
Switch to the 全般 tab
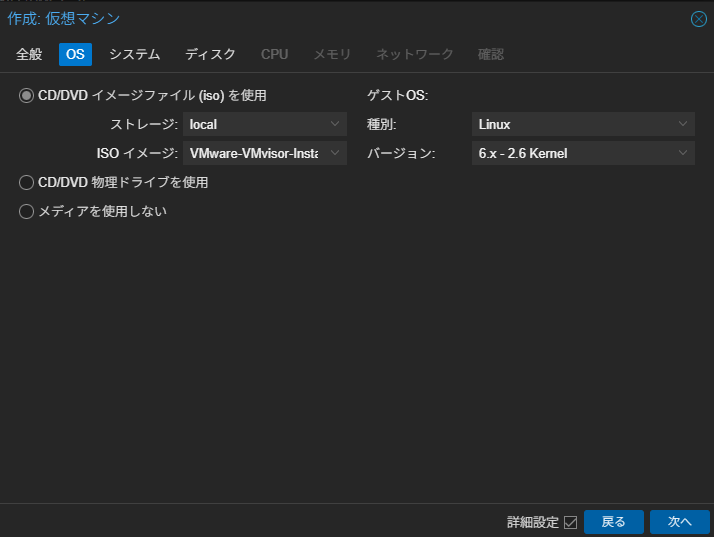click(x=29, y=54)
